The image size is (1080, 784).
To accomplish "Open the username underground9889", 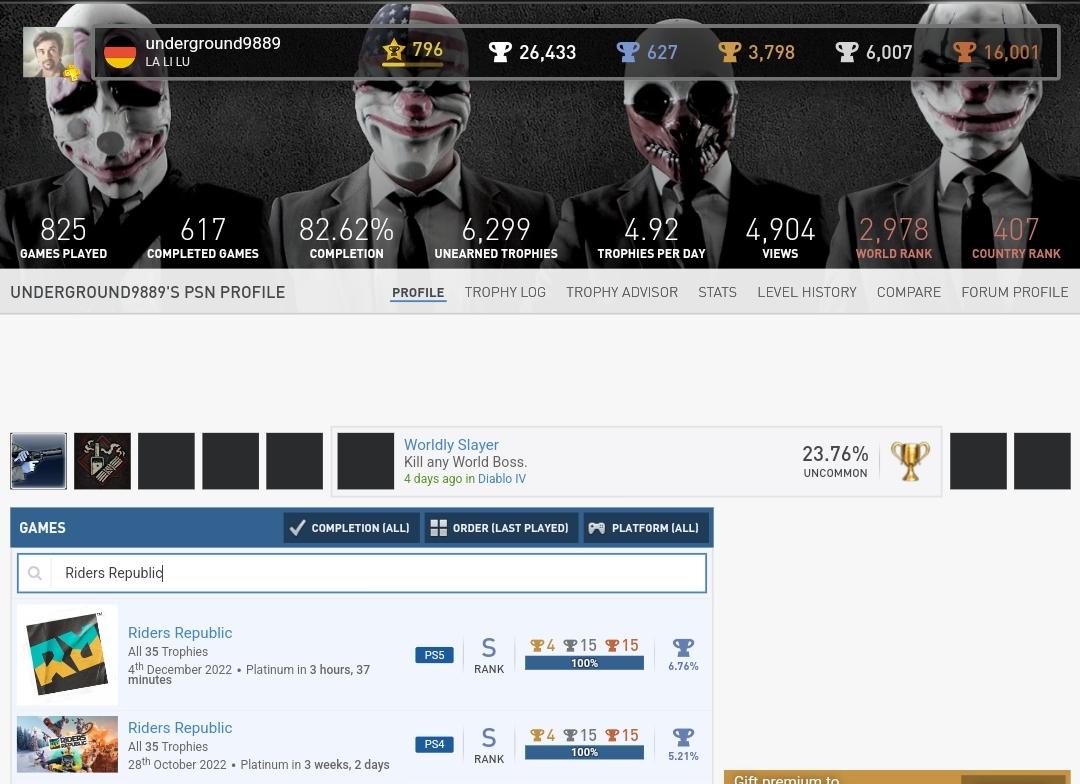I will tap(213, 43).
